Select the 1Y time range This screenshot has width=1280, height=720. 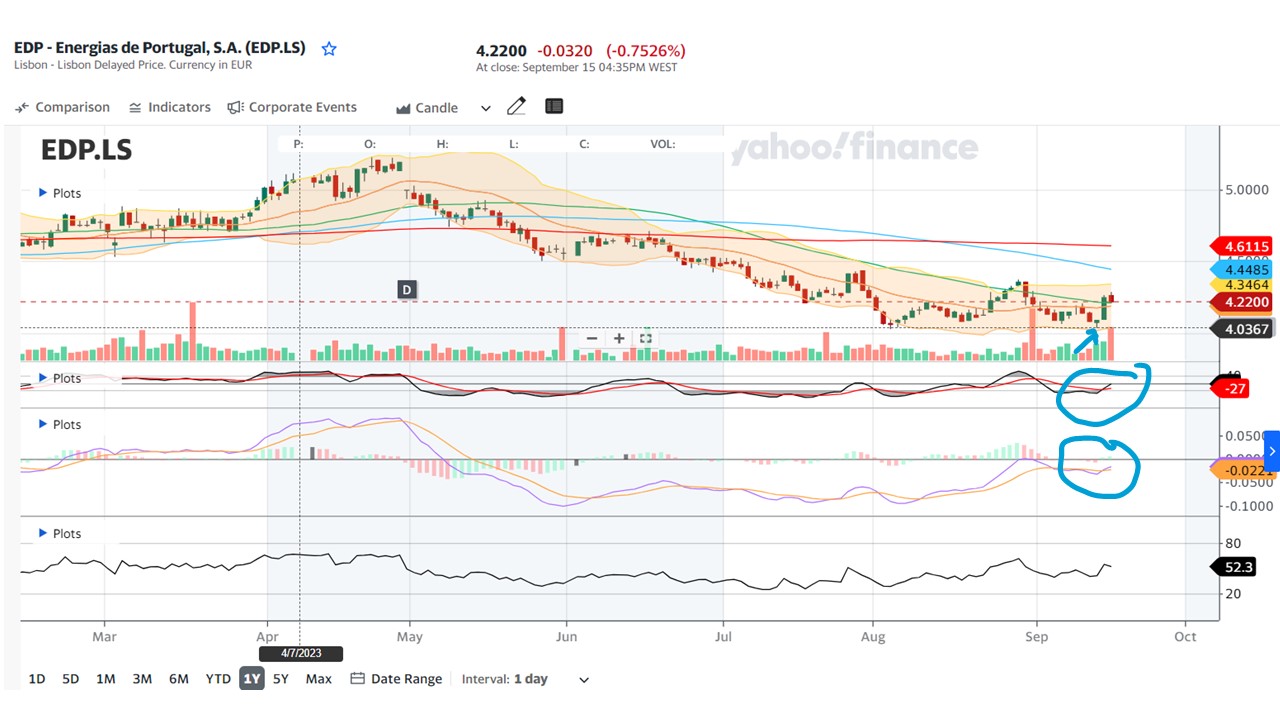252,679
